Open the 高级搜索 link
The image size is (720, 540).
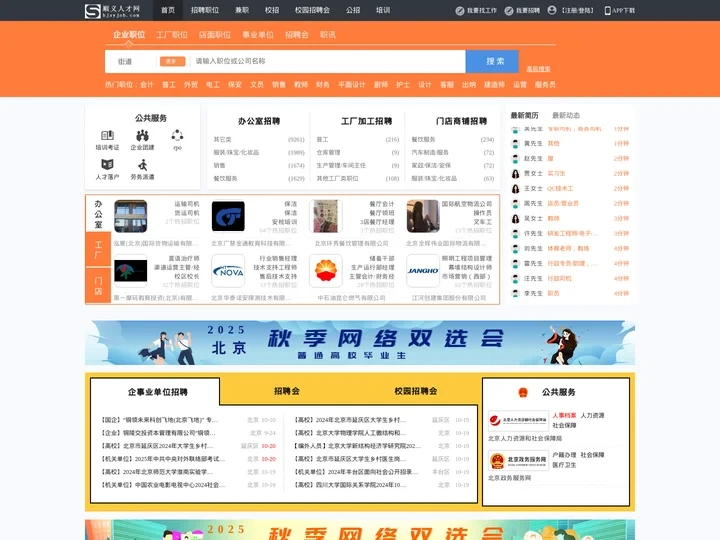coord(538,69)
